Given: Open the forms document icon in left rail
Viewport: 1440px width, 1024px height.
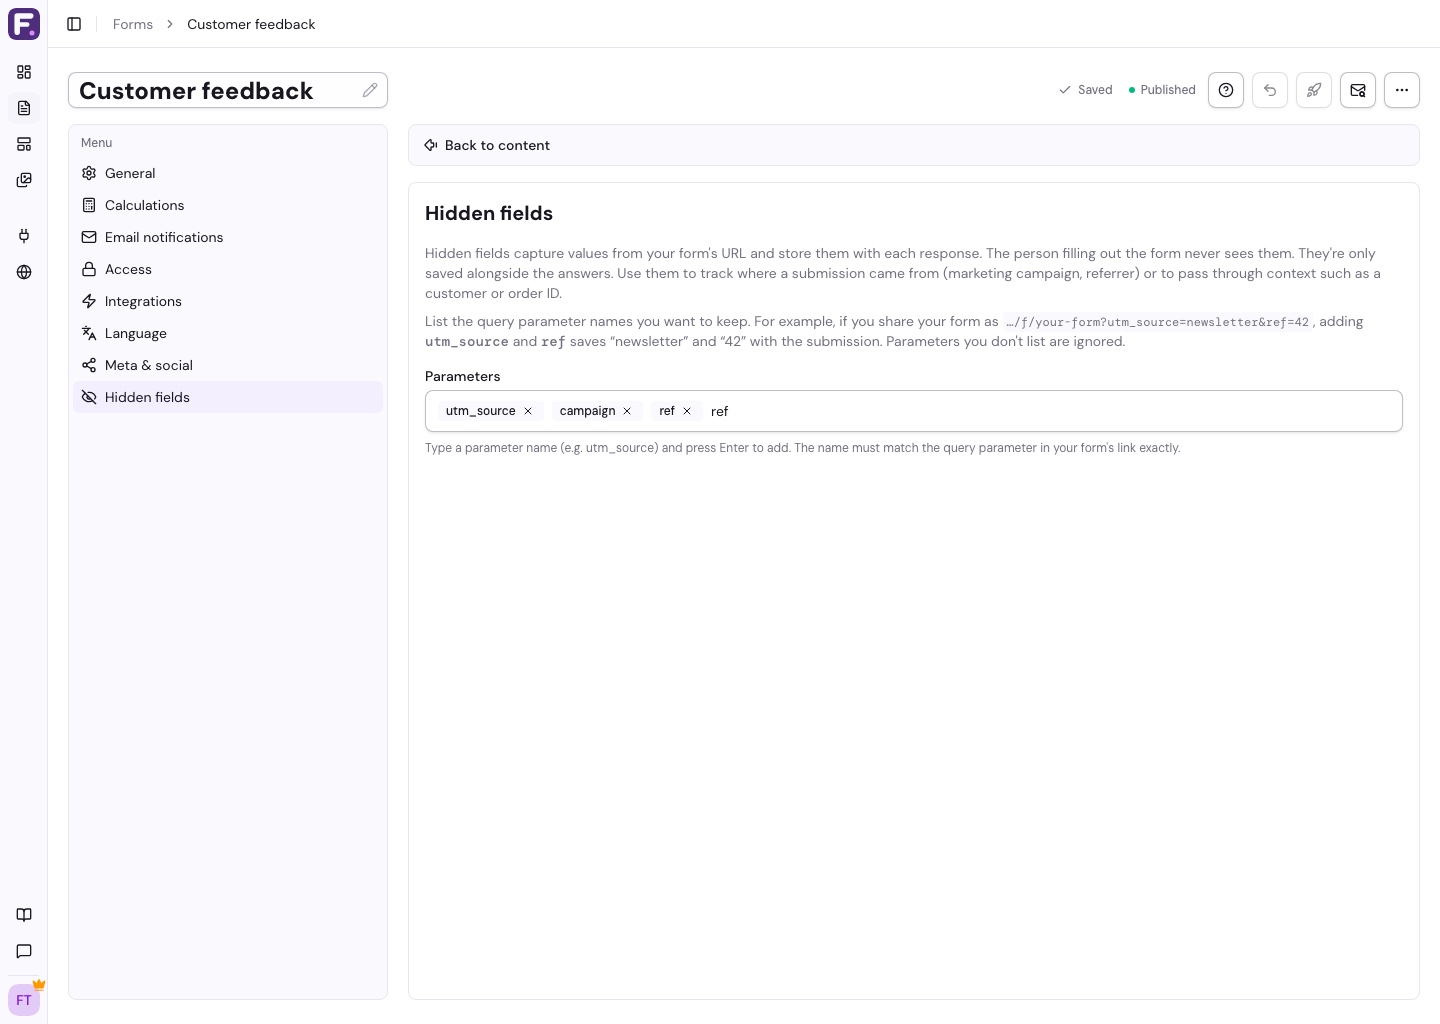Looking at the screenshot, I should point(24,108).
